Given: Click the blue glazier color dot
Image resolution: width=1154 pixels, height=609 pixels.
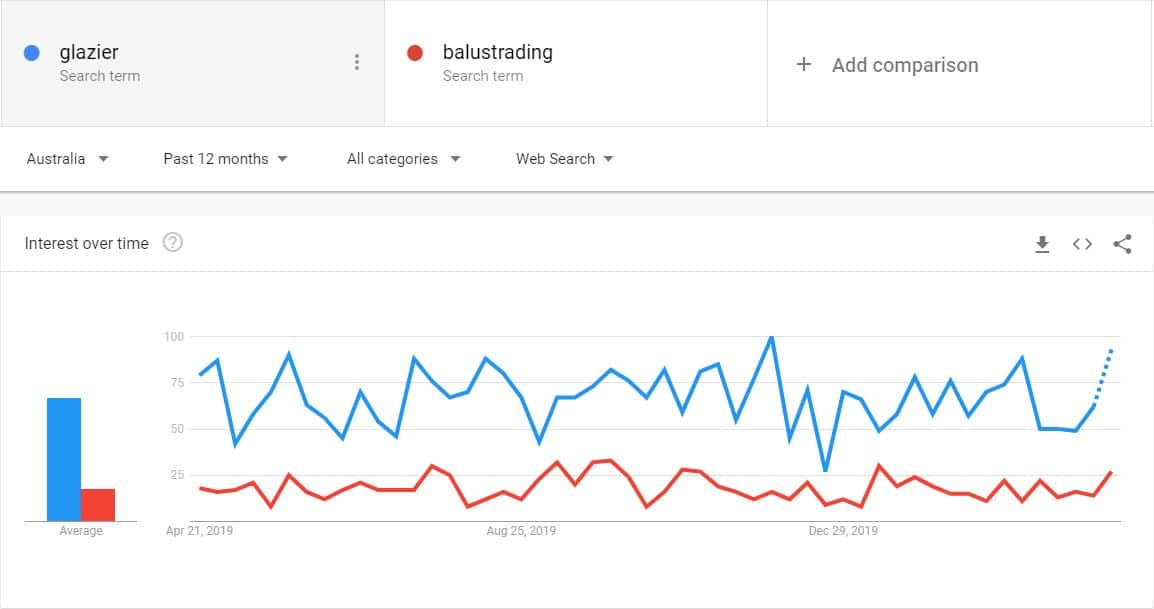Looking at the screenshot, I should point(32,53).
